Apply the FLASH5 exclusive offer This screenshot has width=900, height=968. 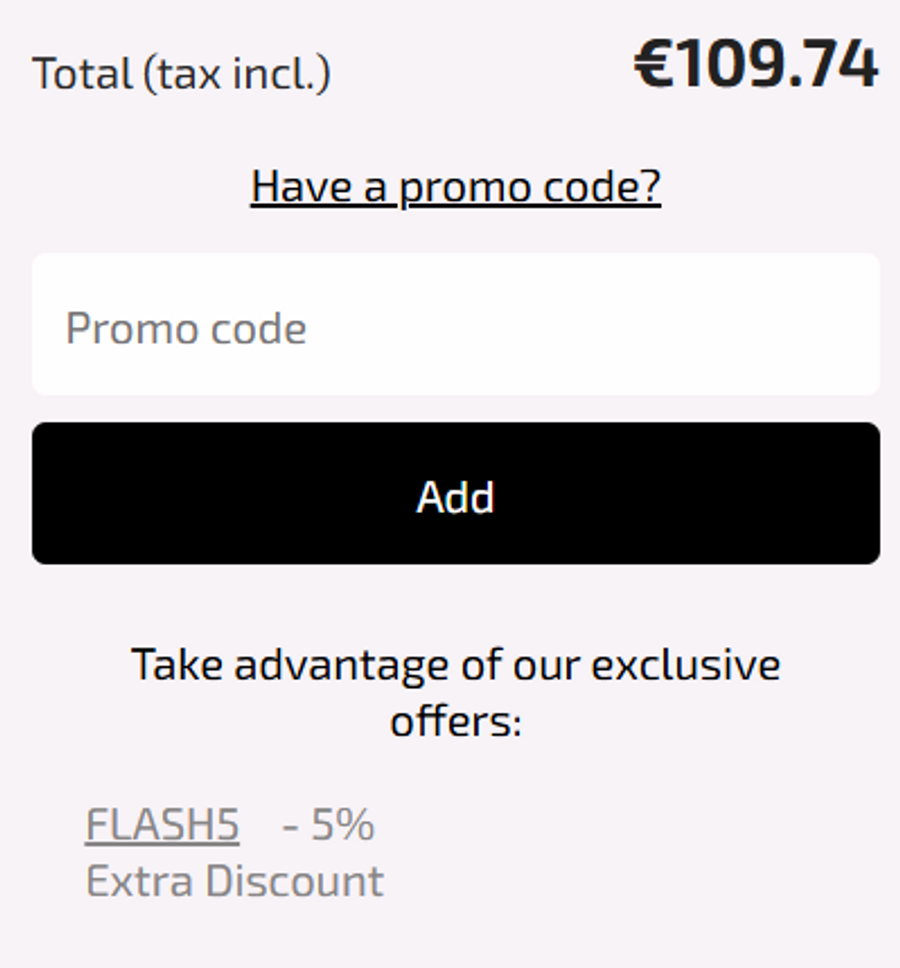click(x=162, y=825)
